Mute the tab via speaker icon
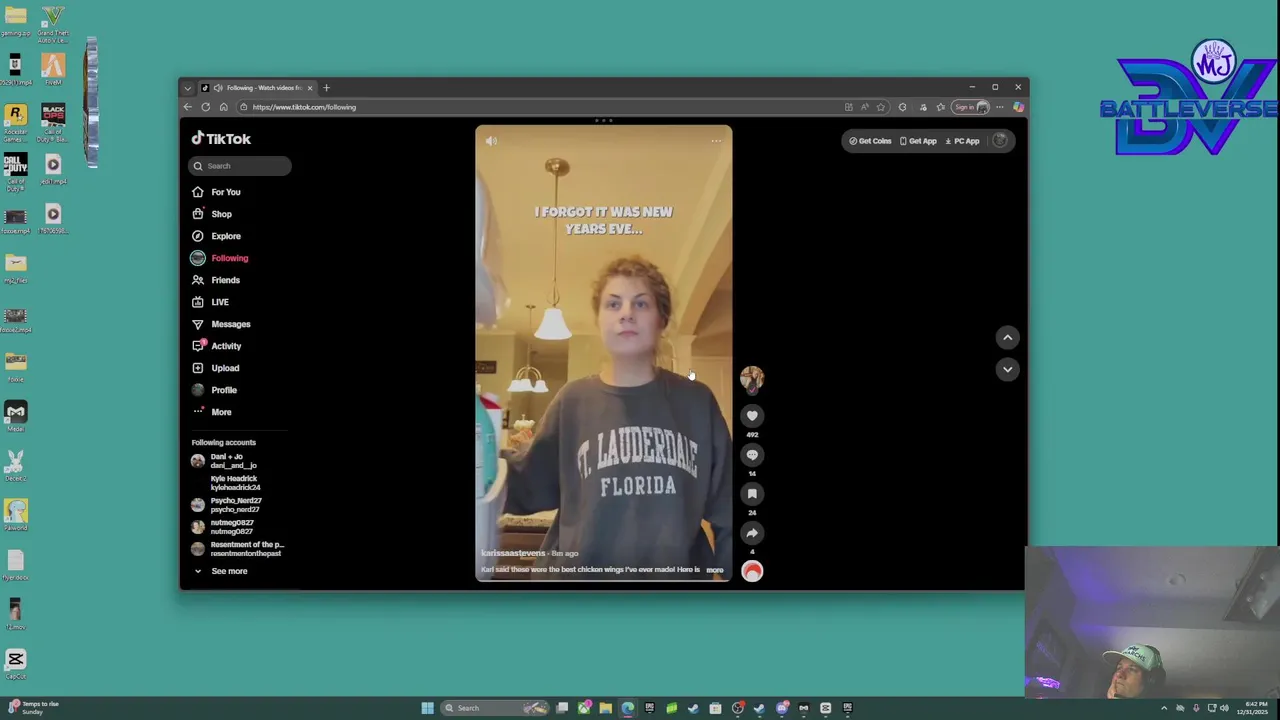 (218, 88)
